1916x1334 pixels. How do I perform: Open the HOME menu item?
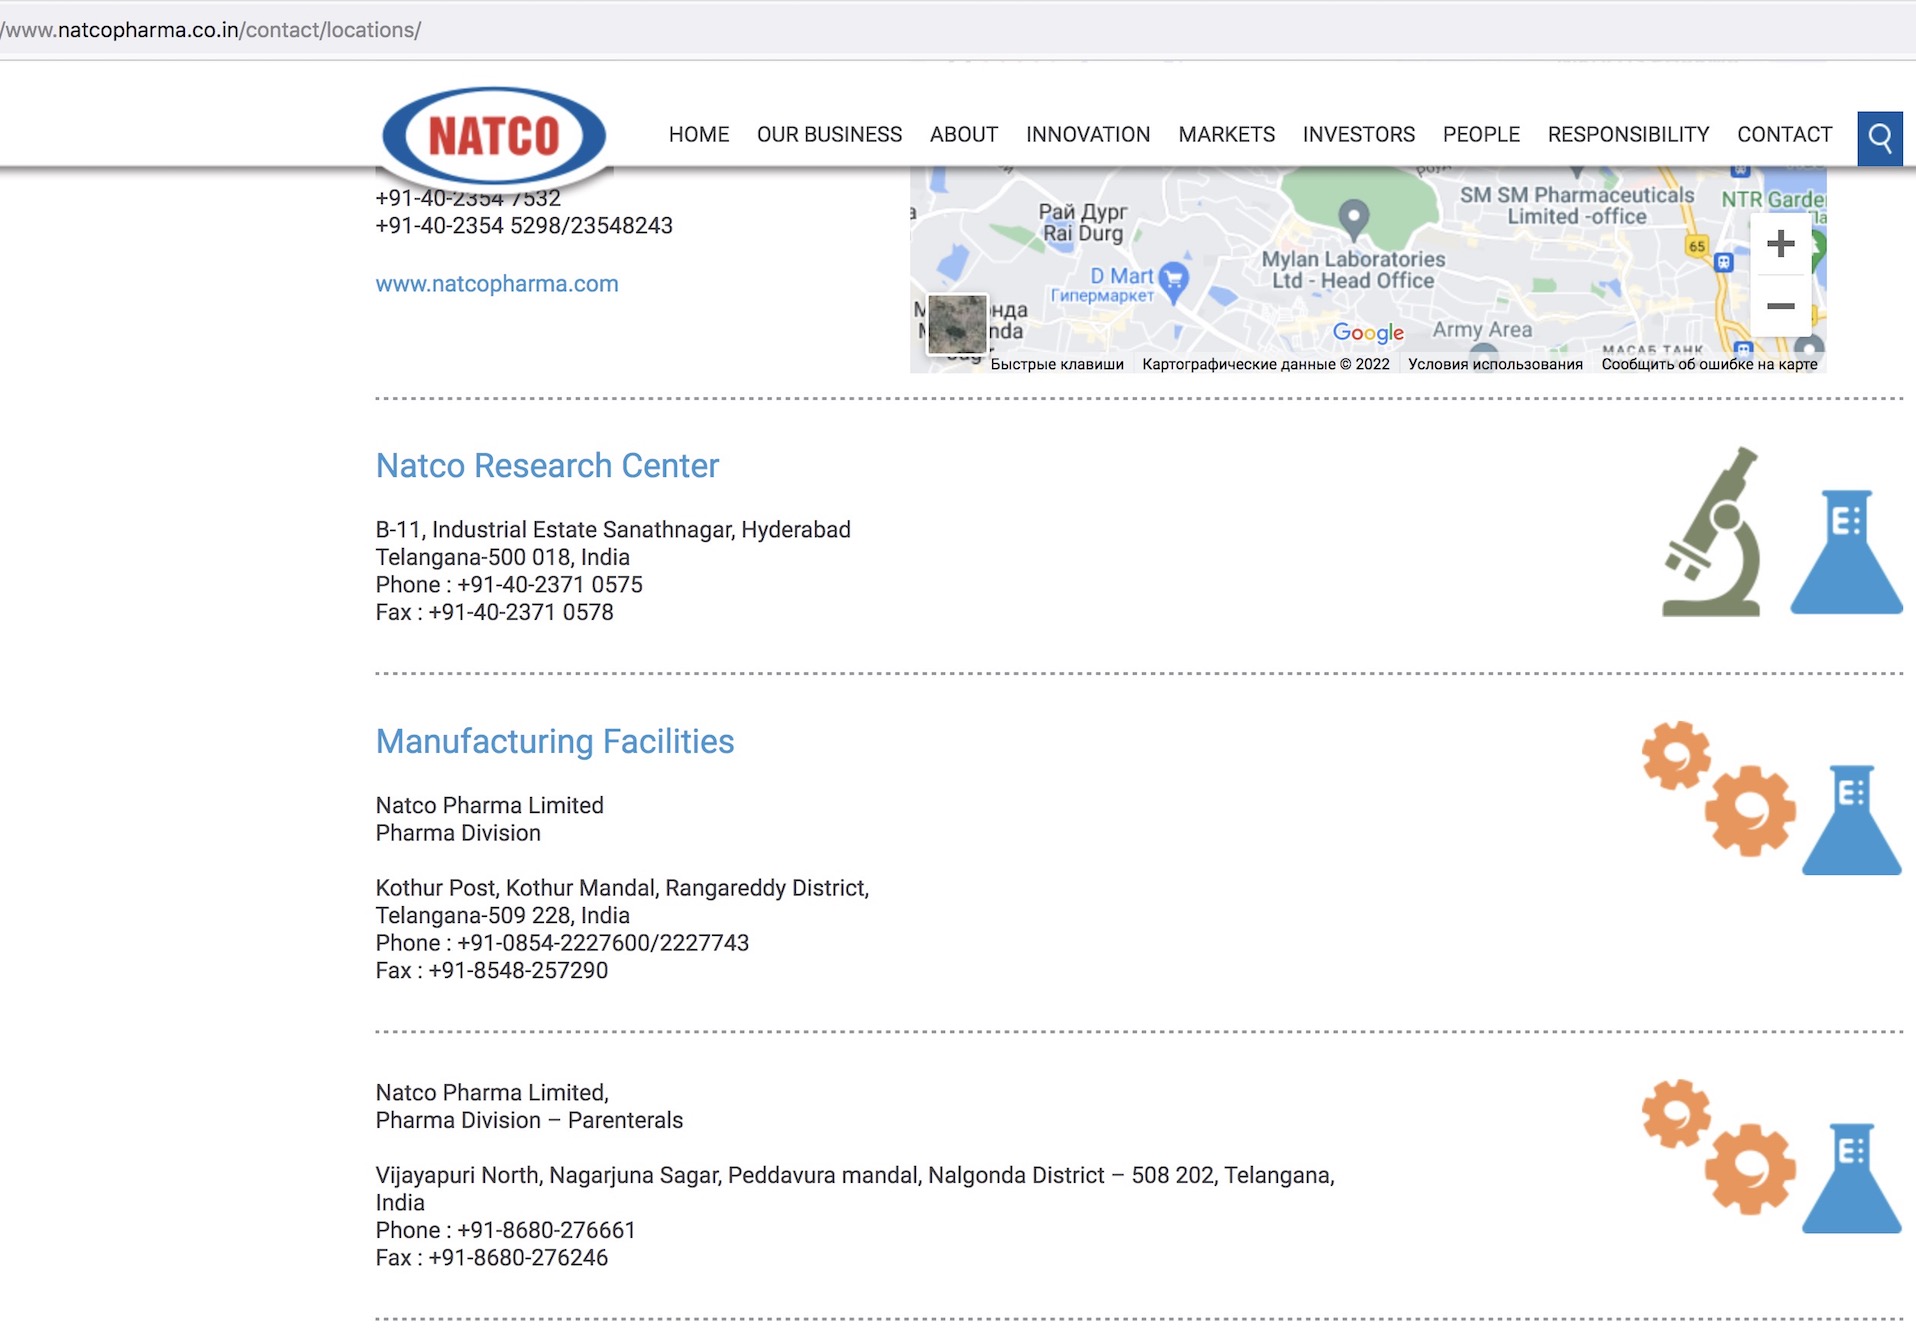(698, 135)
